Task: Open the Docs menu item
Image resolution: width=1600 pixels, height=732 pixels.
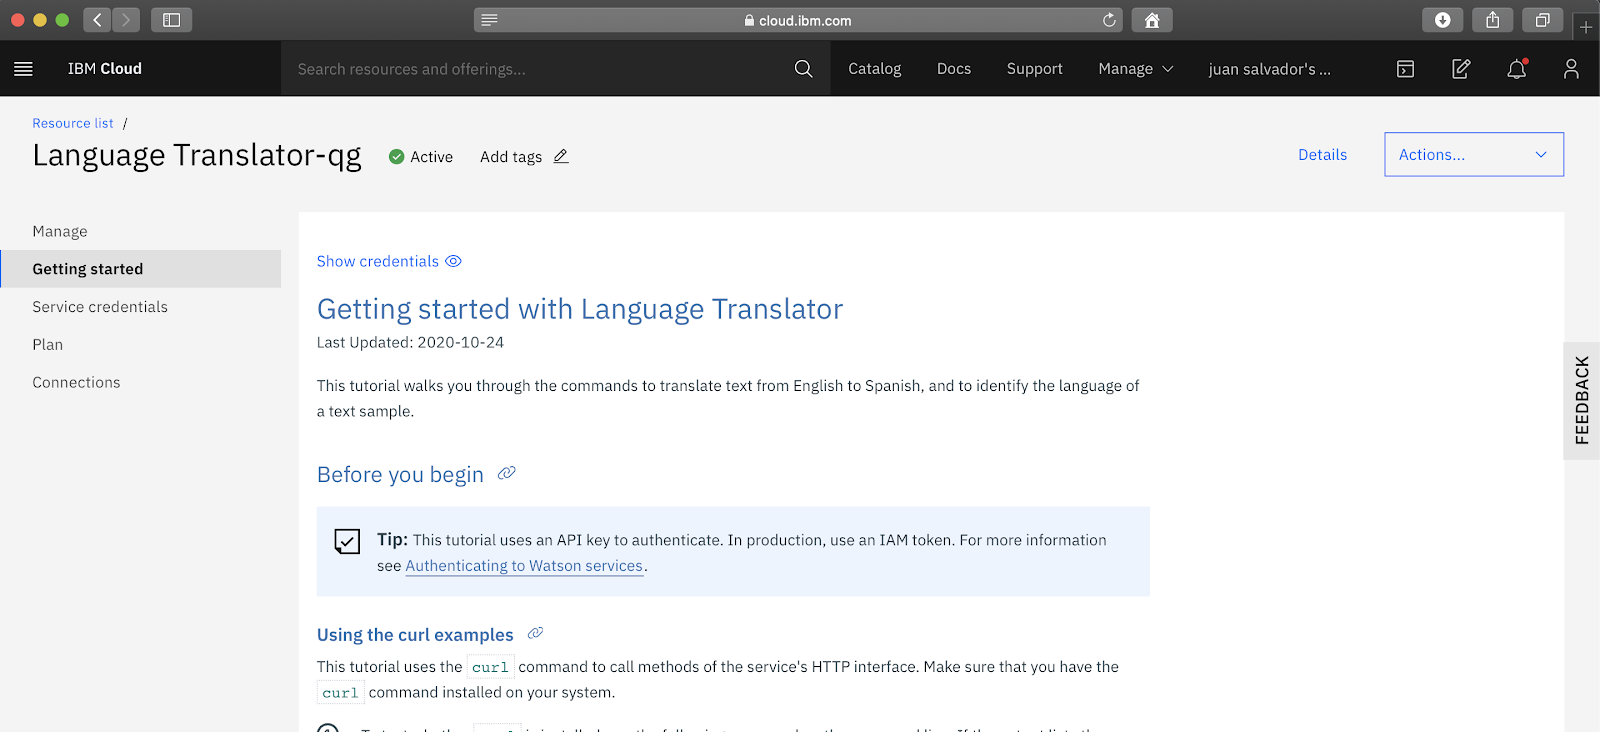Action: 954,69
